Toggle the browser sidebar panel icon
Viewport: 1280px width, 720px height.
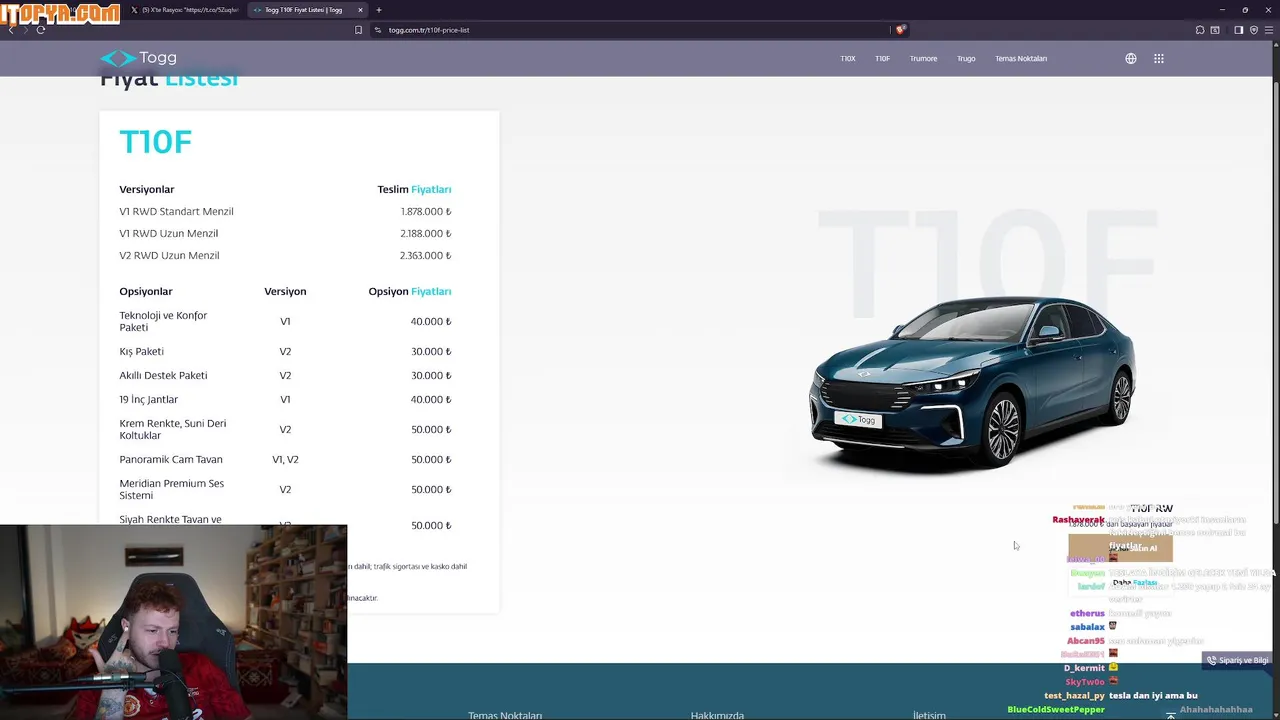[1238, 30]
